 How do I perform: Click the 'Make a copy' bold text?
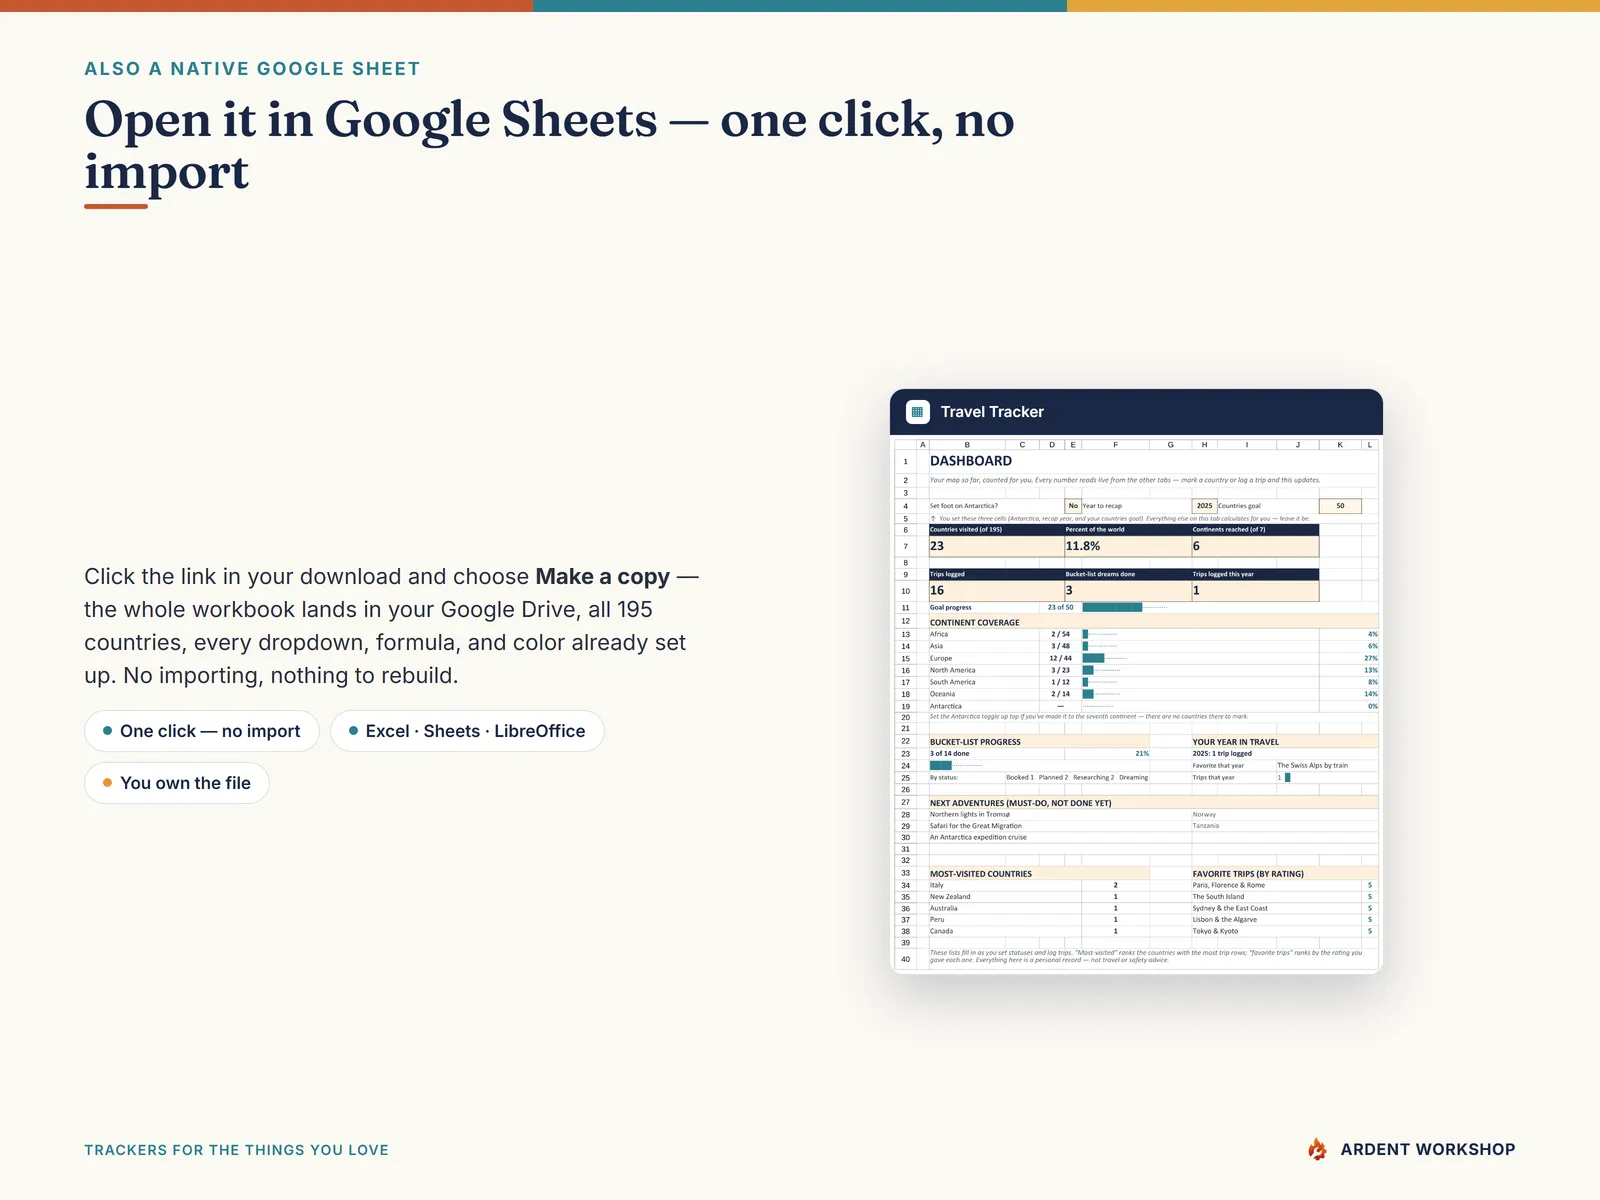tap(602, 577)
